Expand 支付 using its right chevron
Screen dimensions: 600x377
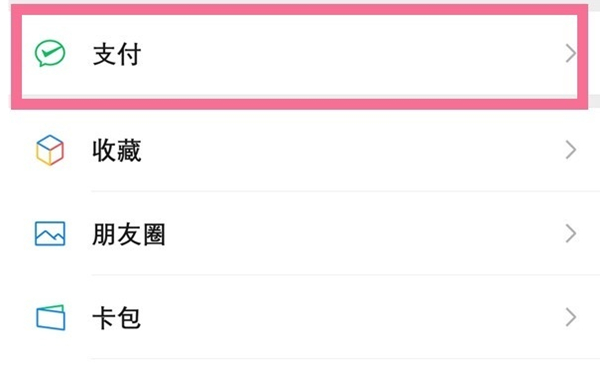pyautogui.click(x=571, y=53)
